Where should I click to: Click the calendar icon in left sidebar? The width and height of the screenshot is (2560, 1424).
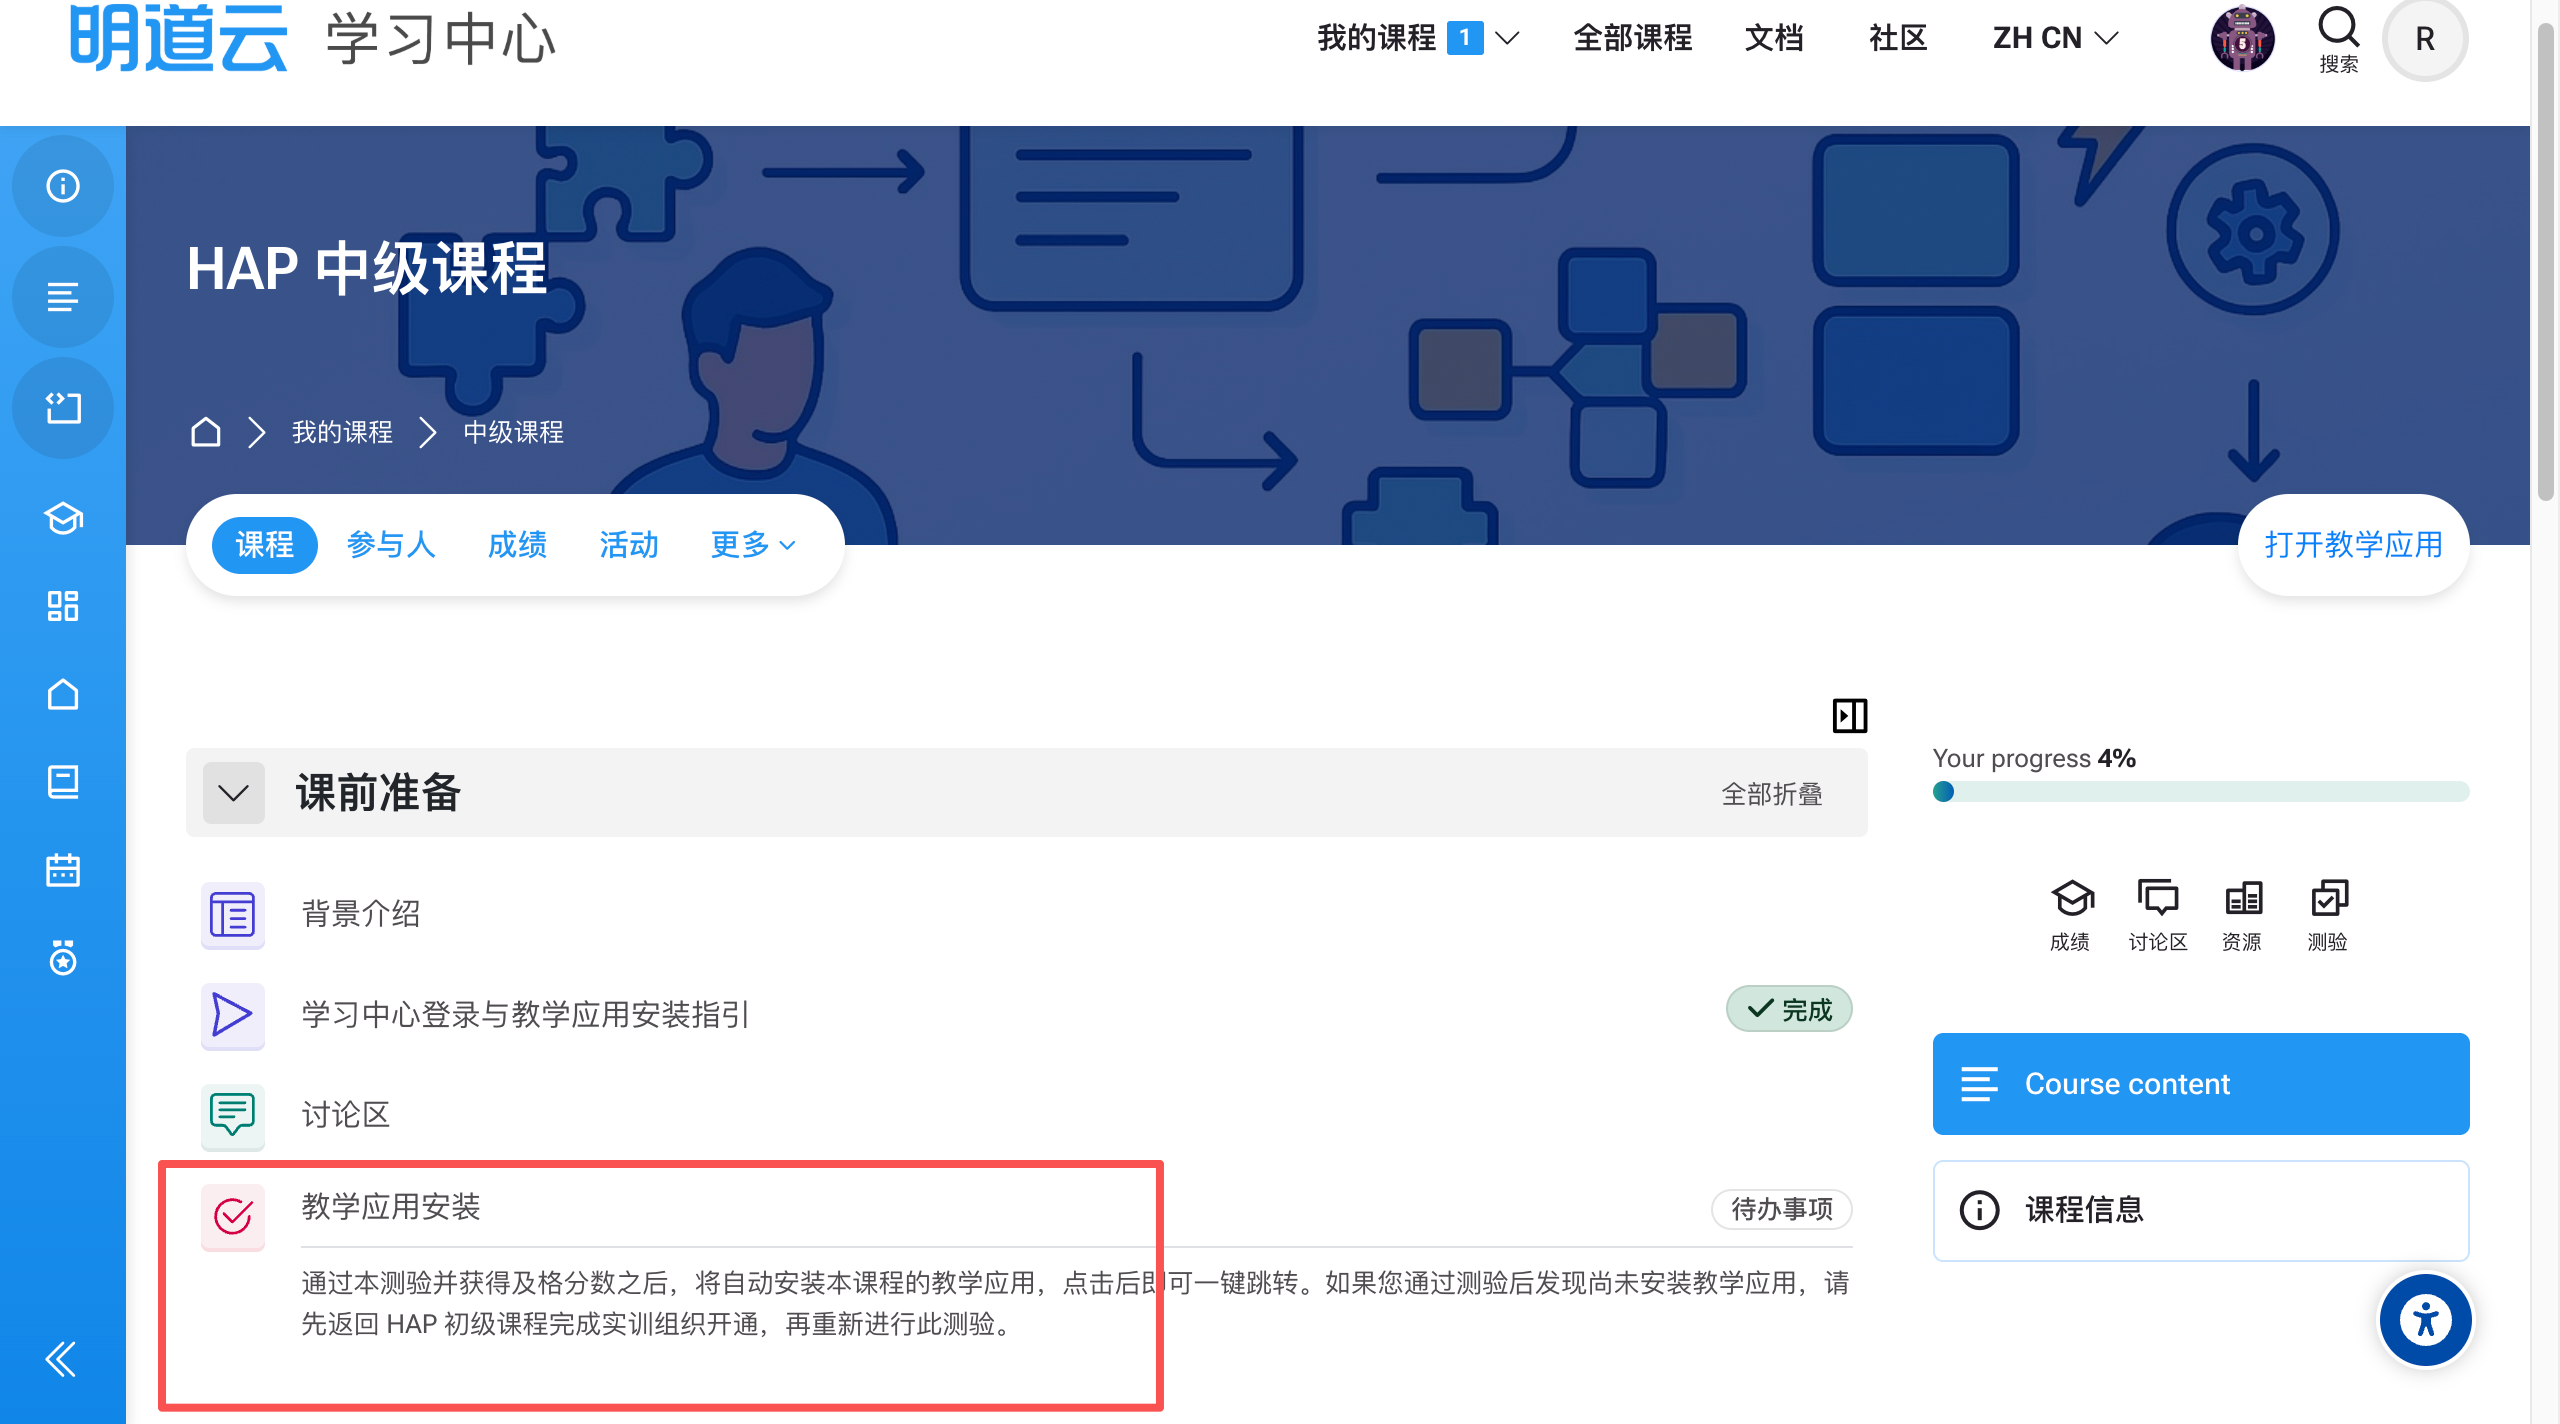[x=63, y=869]
